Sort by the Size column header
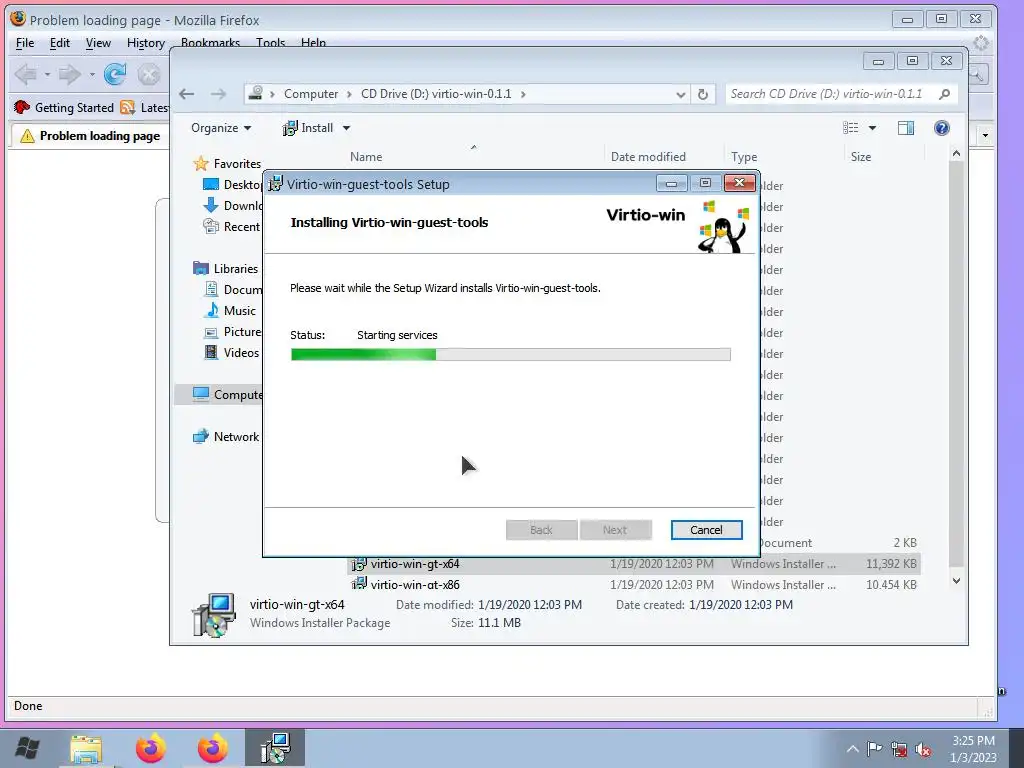 coord(861,157)
